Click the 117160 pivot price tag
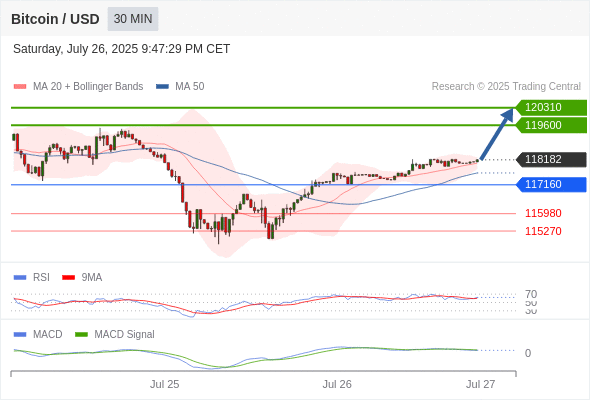The height and width of the screenshot is (400, 590). (551, 184)
